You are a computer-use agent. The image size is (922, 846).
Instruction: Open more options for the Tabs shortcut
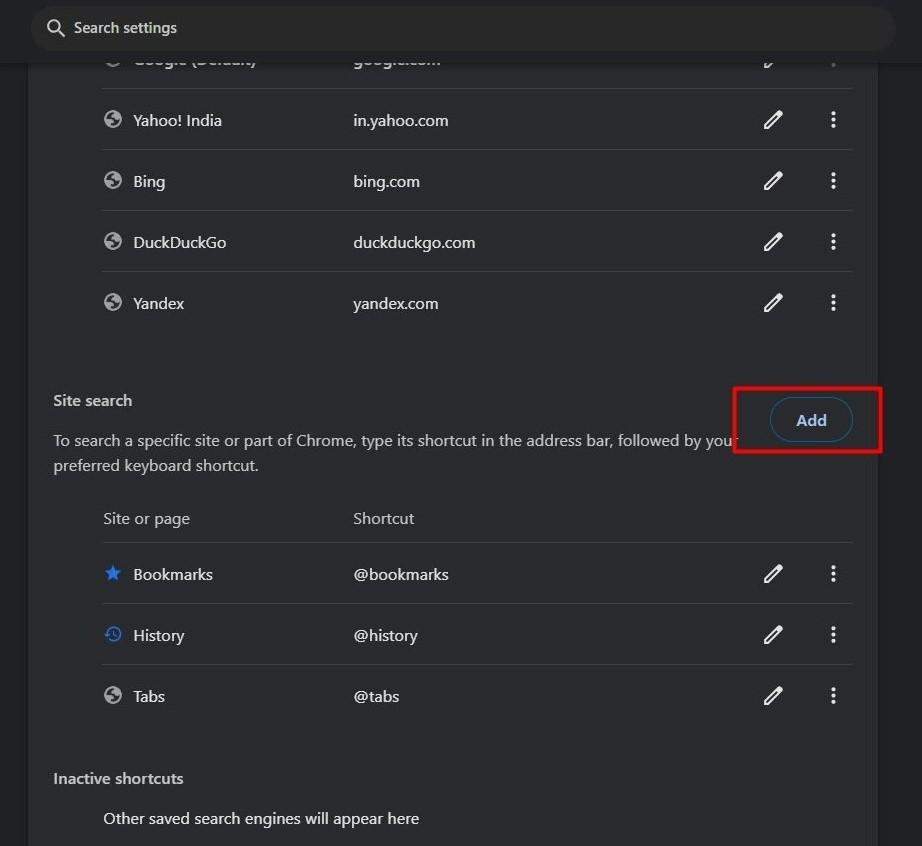(x=833, y=695)
